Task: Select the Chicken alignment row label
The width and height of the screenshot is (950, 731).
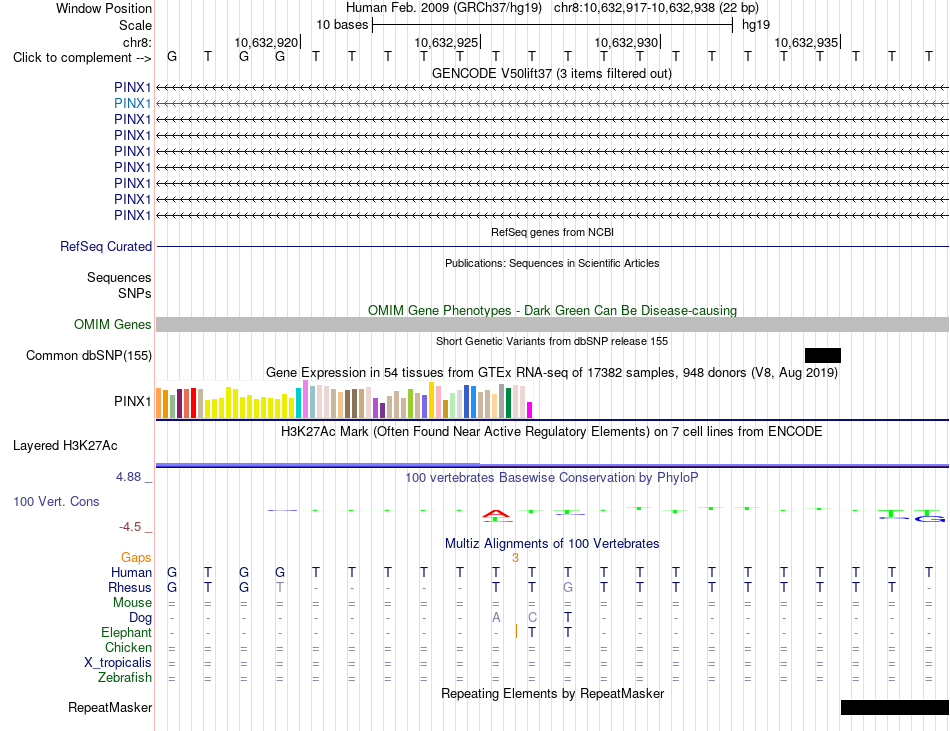Action: pos(128,647)
